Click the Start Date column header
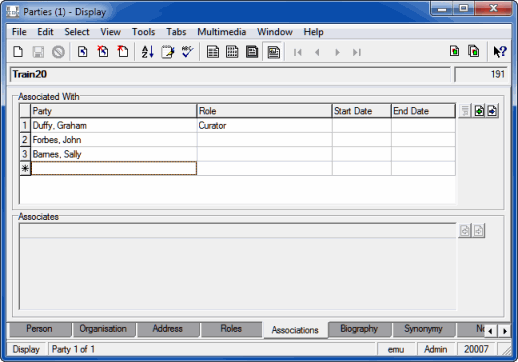 coord(362,111)
